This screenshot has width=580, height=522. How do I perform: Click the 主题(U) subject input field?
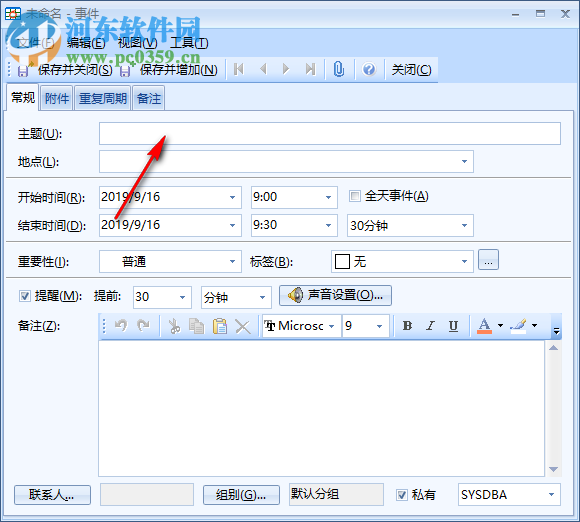tap(330, 134)
